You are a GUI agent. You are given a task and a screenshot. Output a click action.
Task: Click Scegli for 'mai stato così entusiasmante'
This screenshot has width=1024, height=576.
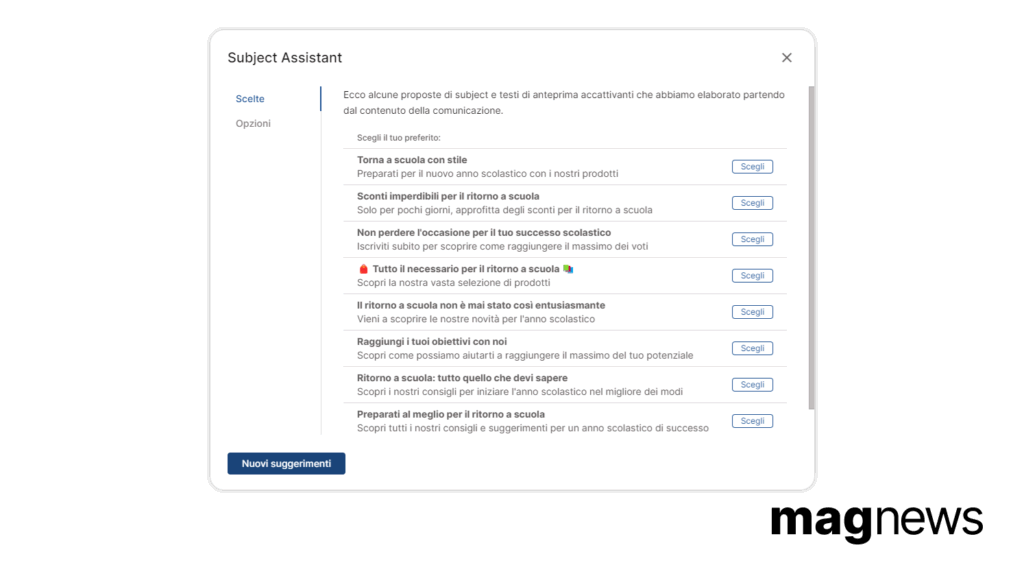click(x=752, y=312)
